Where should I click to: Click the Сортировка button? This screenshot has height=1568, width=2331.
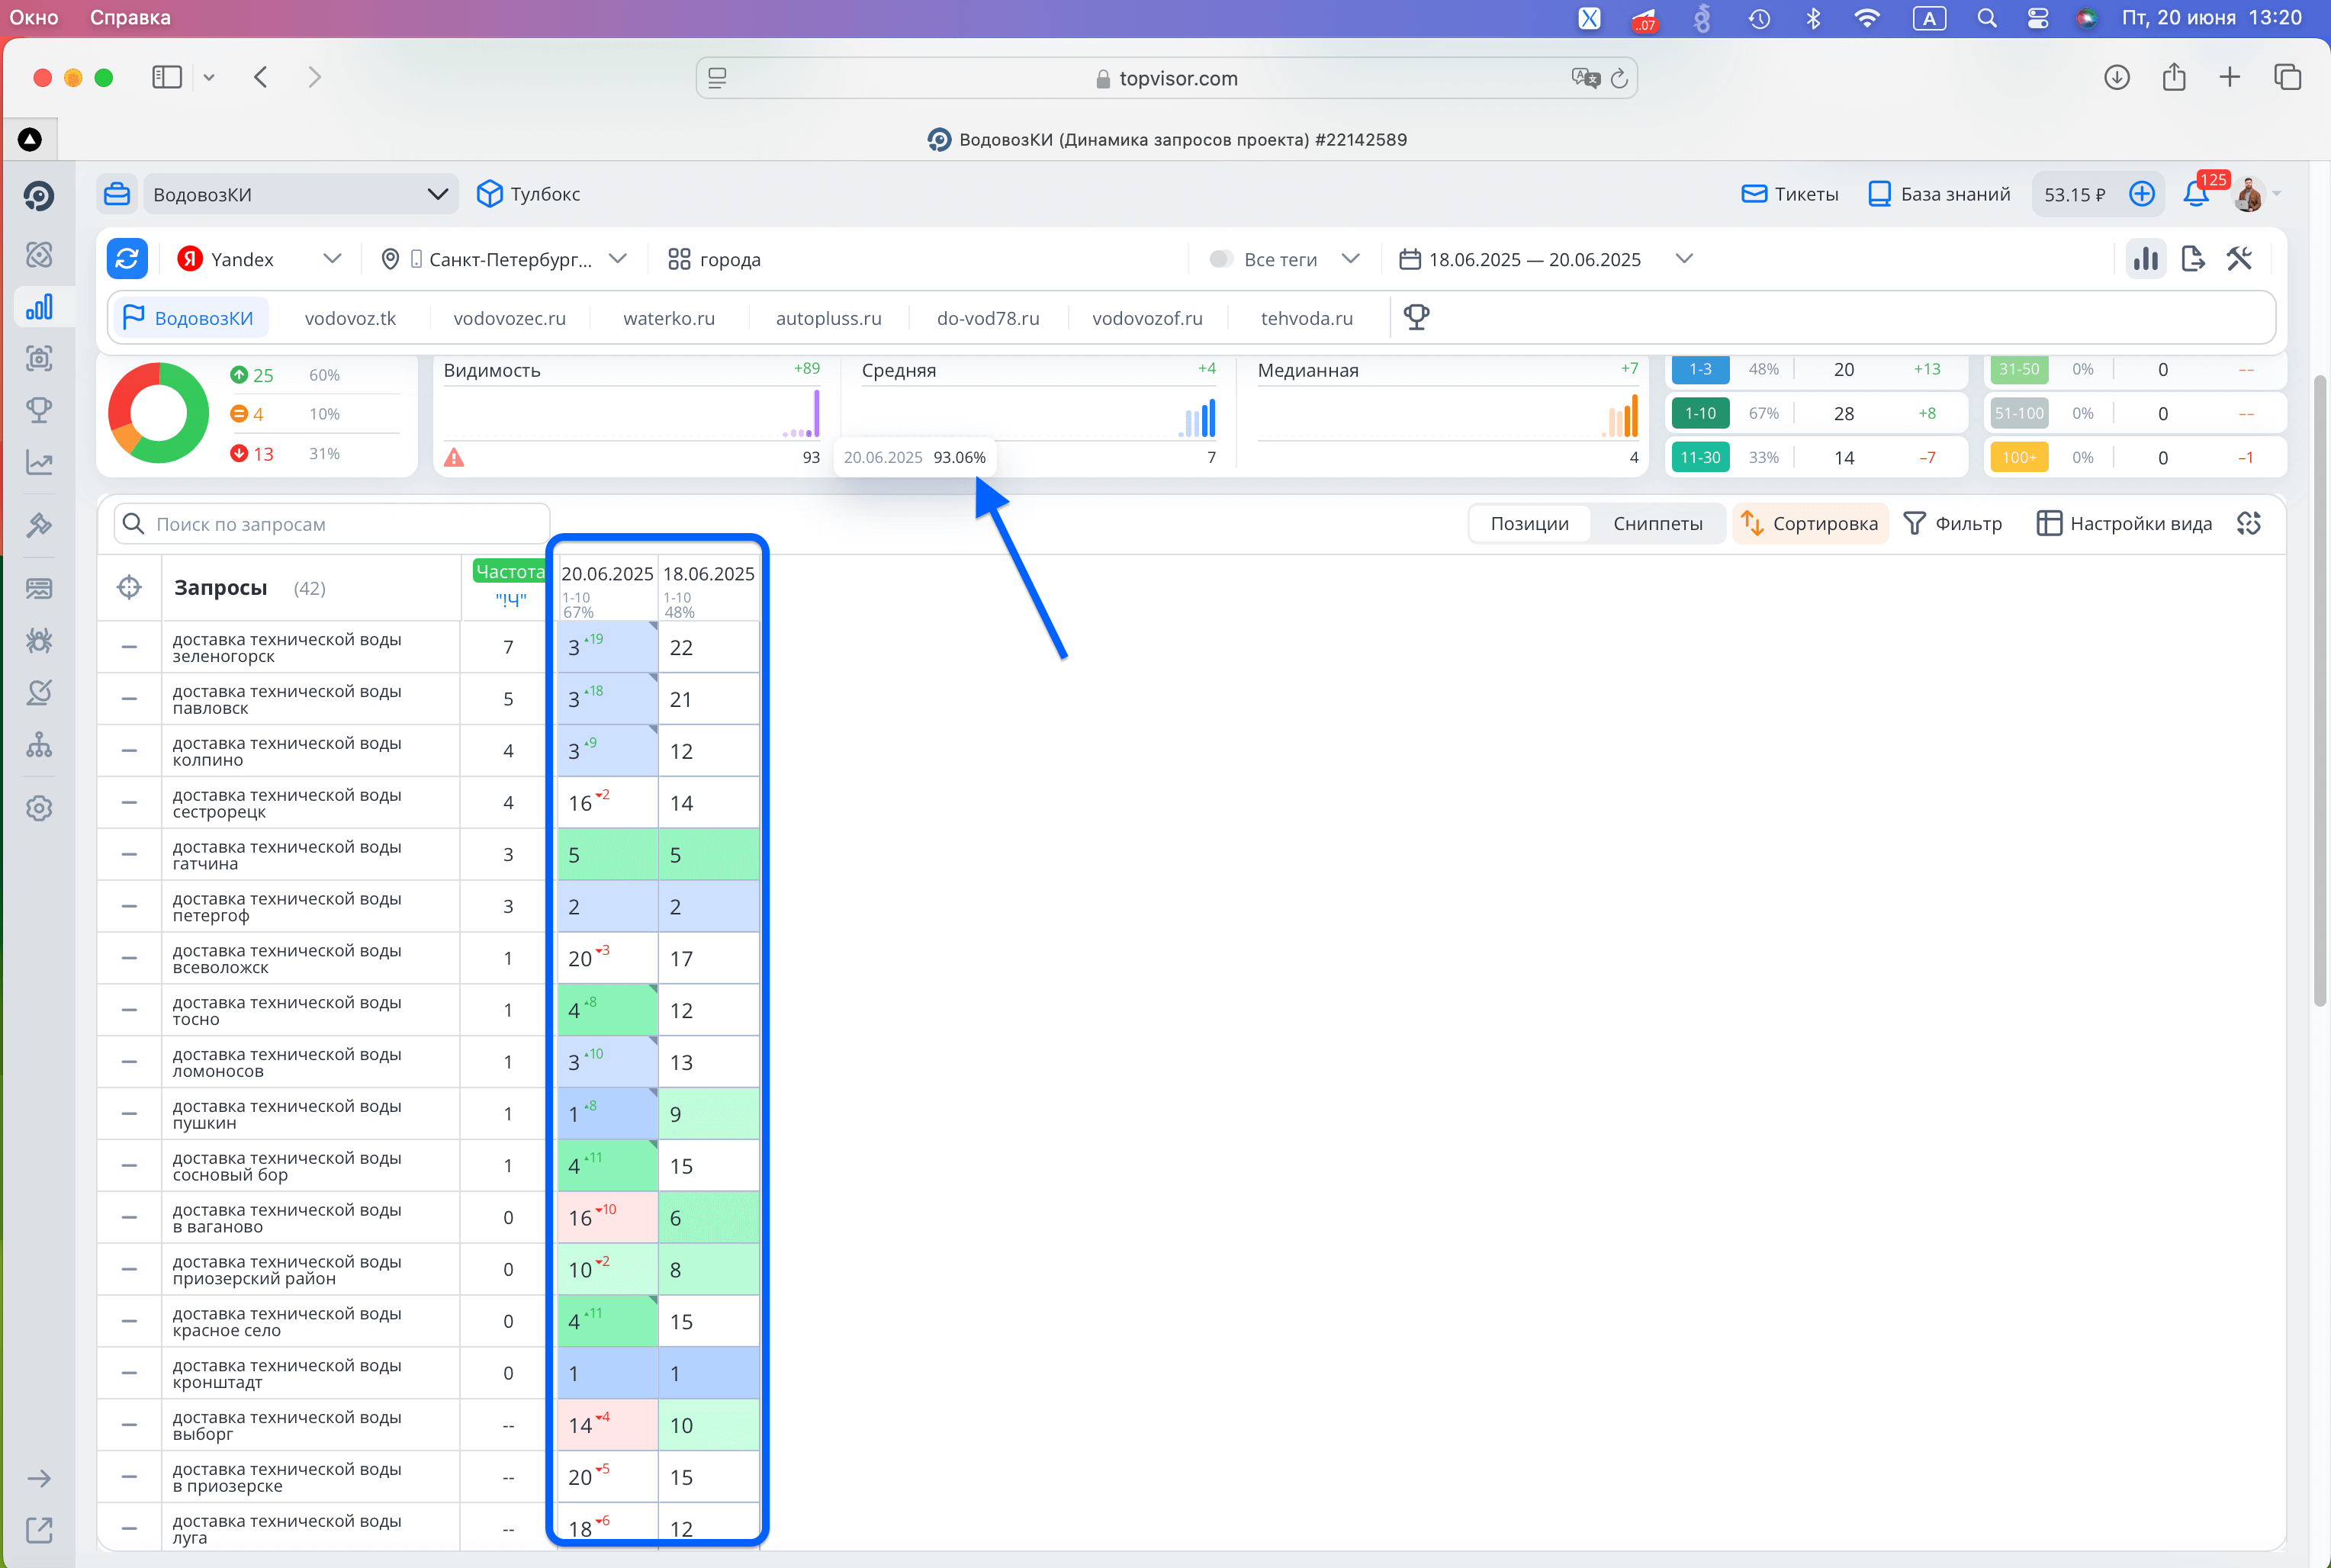[1810, 524]
